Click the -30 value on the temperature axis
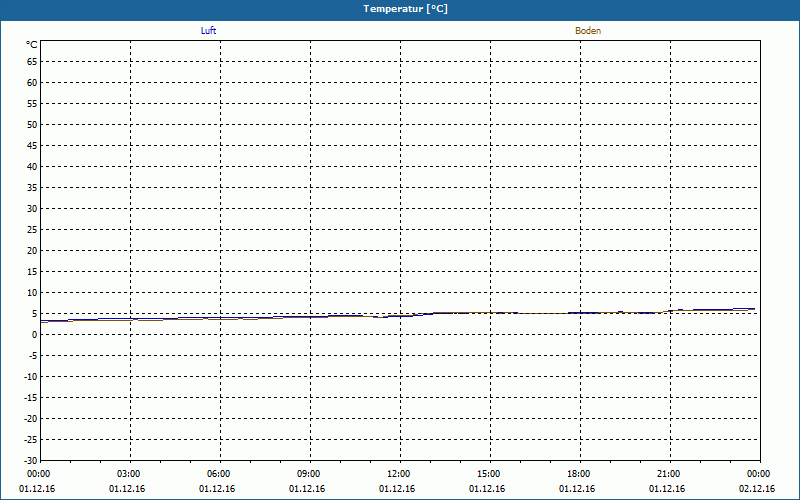The width and height of the screenshot is (800, 500). pos(30,461)
